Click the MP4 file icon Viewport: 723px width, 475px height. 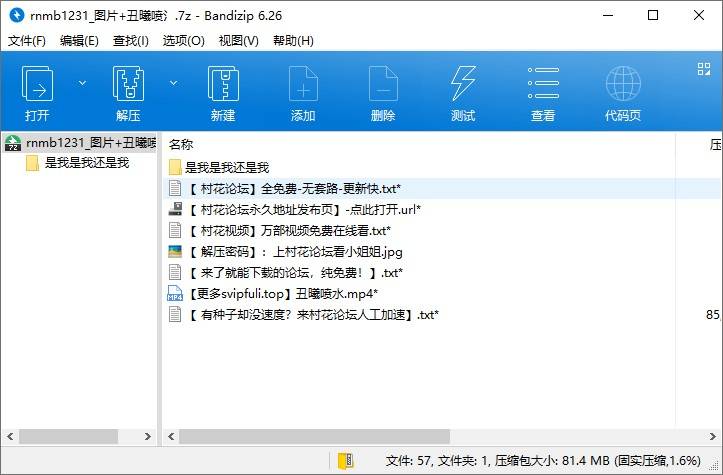(x=175, y=294)
